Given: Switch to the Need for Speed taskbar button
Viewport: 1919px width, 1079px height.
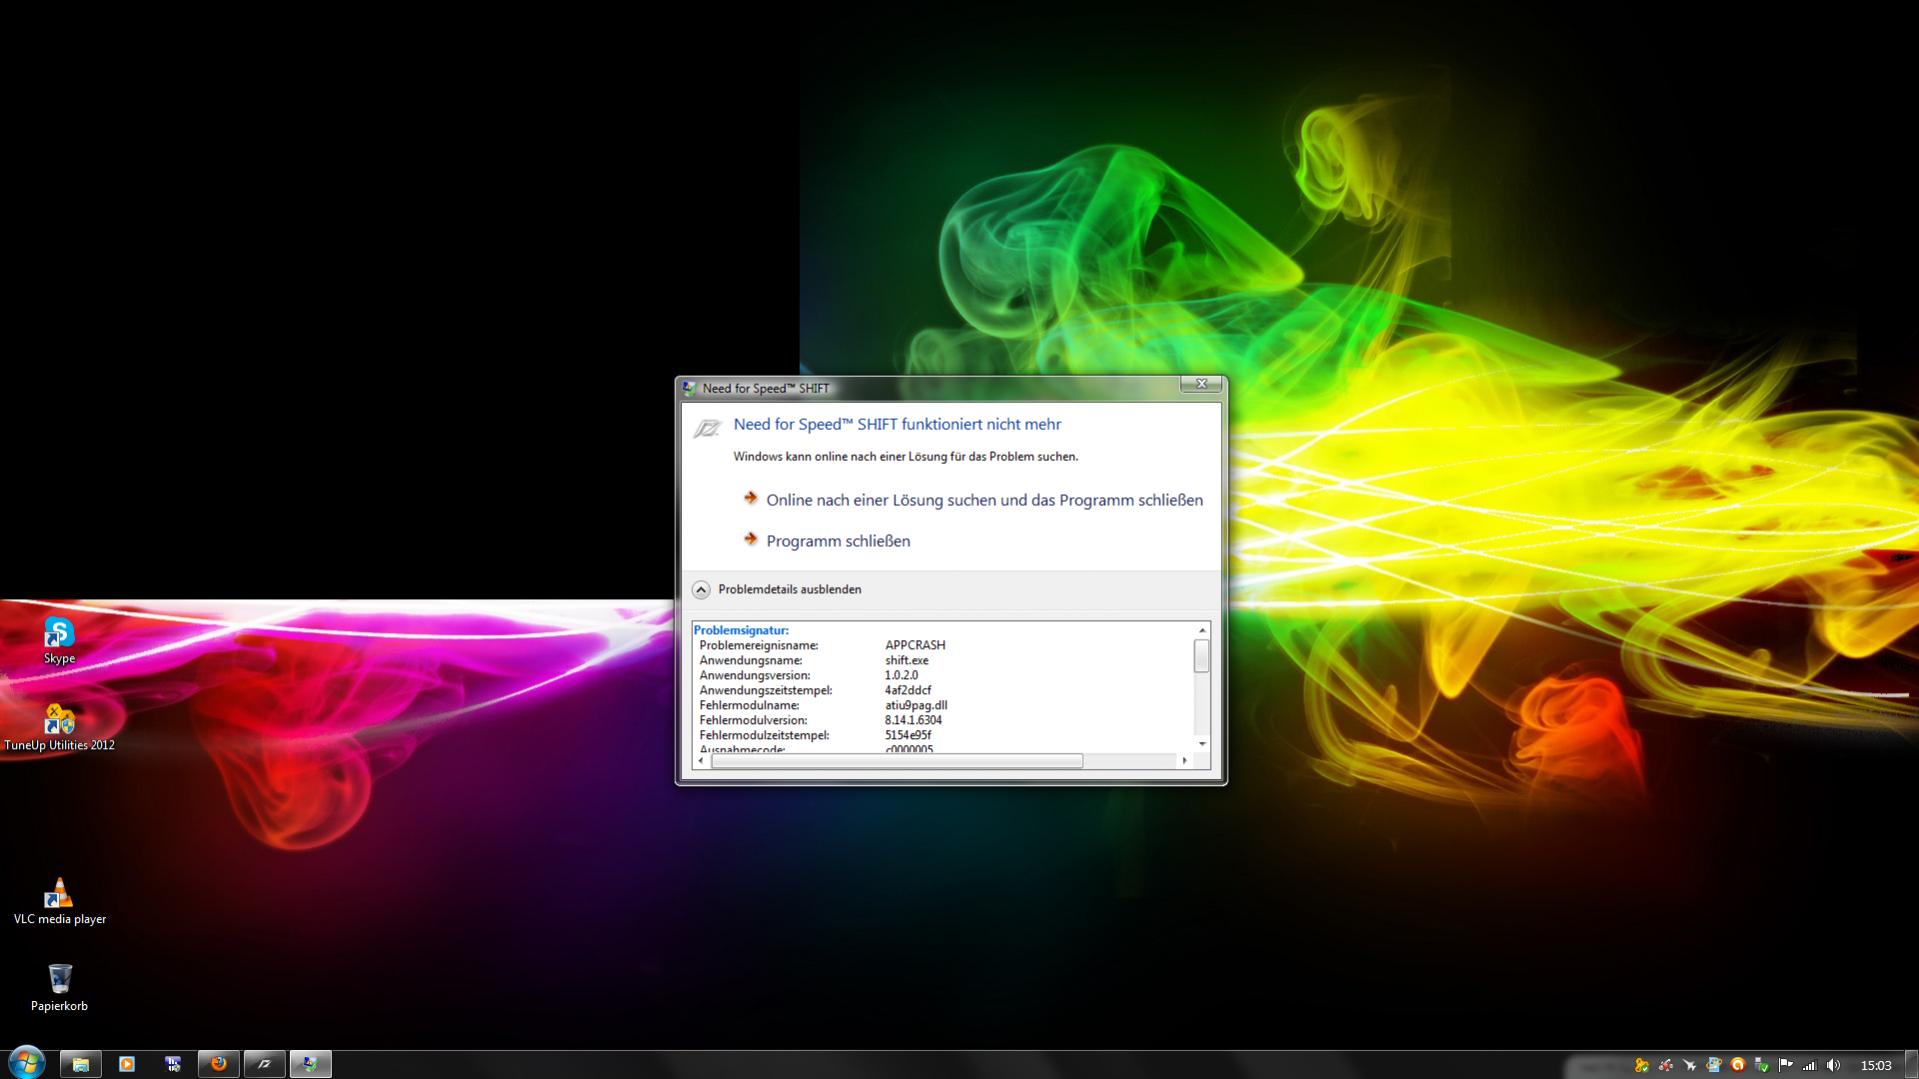Looking at the screenshot, I should pyautogui.click(x=264, y=1064).
